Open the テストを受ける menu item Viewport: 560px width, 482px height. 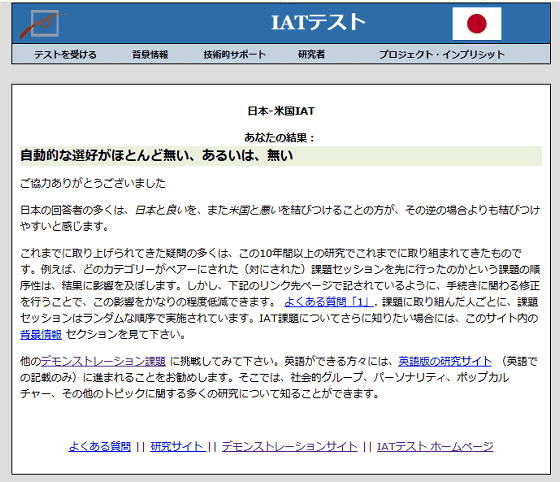pyautogui.click(x=65, y=55)
